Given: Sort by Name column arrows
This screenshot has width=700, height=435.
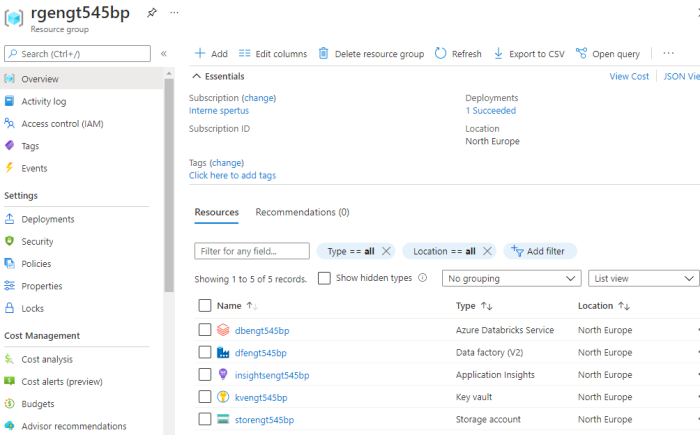Looking at the screenshot, I should (x=252, y=306).
